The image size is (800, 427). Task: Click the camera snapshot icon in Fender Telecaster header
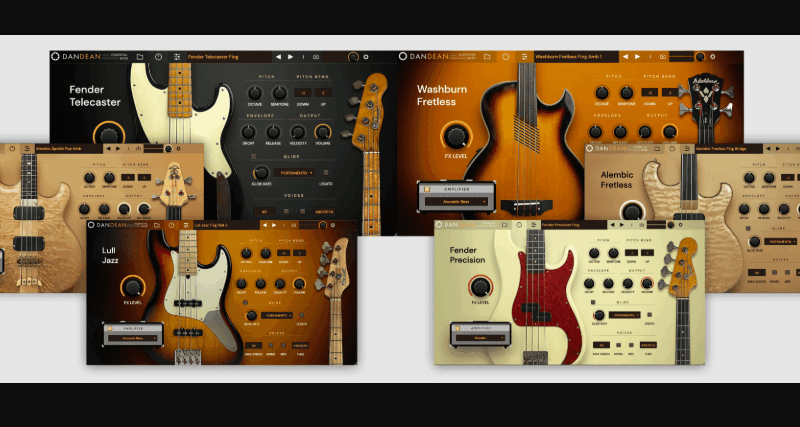(316, 57)
